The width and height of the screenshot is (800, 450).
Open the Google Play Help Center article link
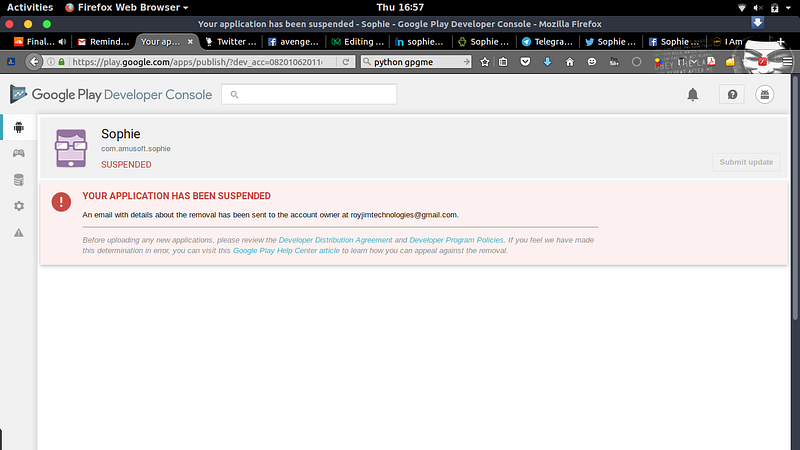click(286, 251)
